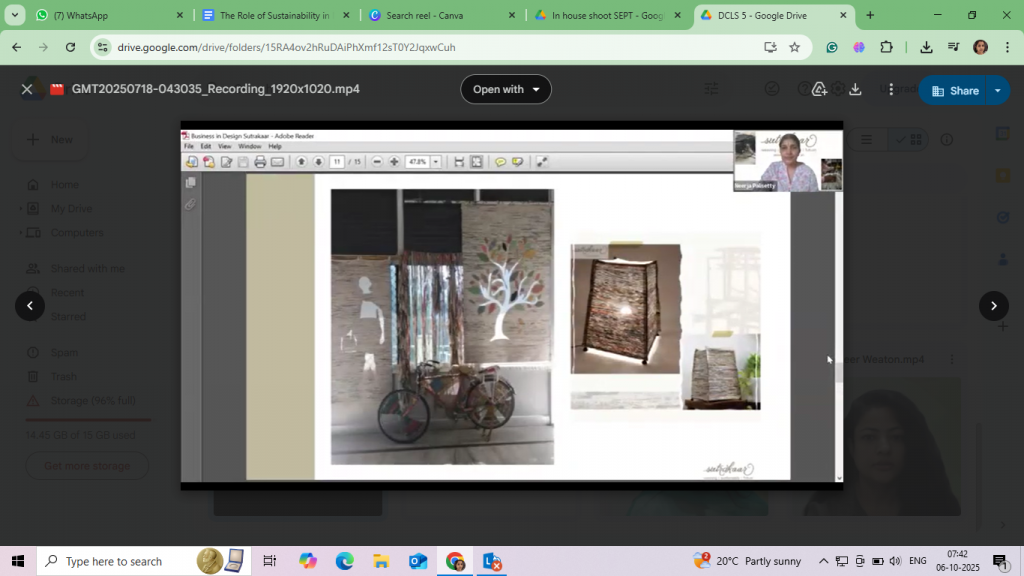Open Chrome tab search chevron
The image size is (1024, 576).
pyautogui.click(x=14, y=15)
